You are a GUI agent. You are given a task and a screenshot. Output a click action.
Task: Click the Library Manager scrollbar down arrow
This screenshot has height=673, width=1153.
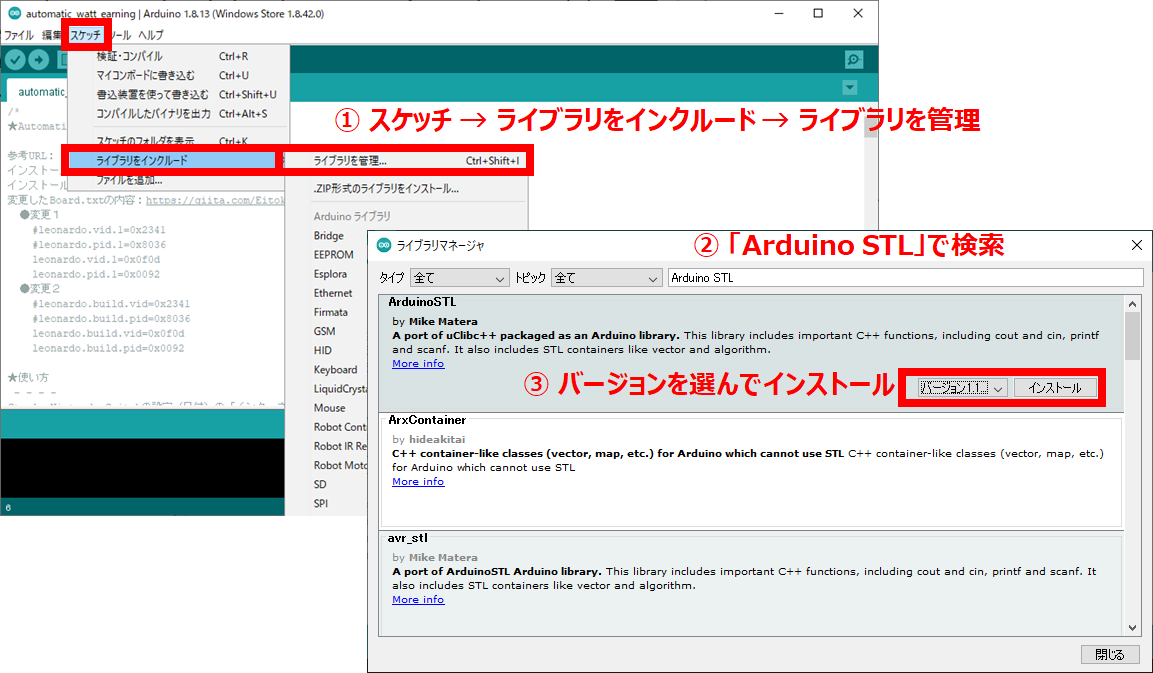click(1132, 627)
